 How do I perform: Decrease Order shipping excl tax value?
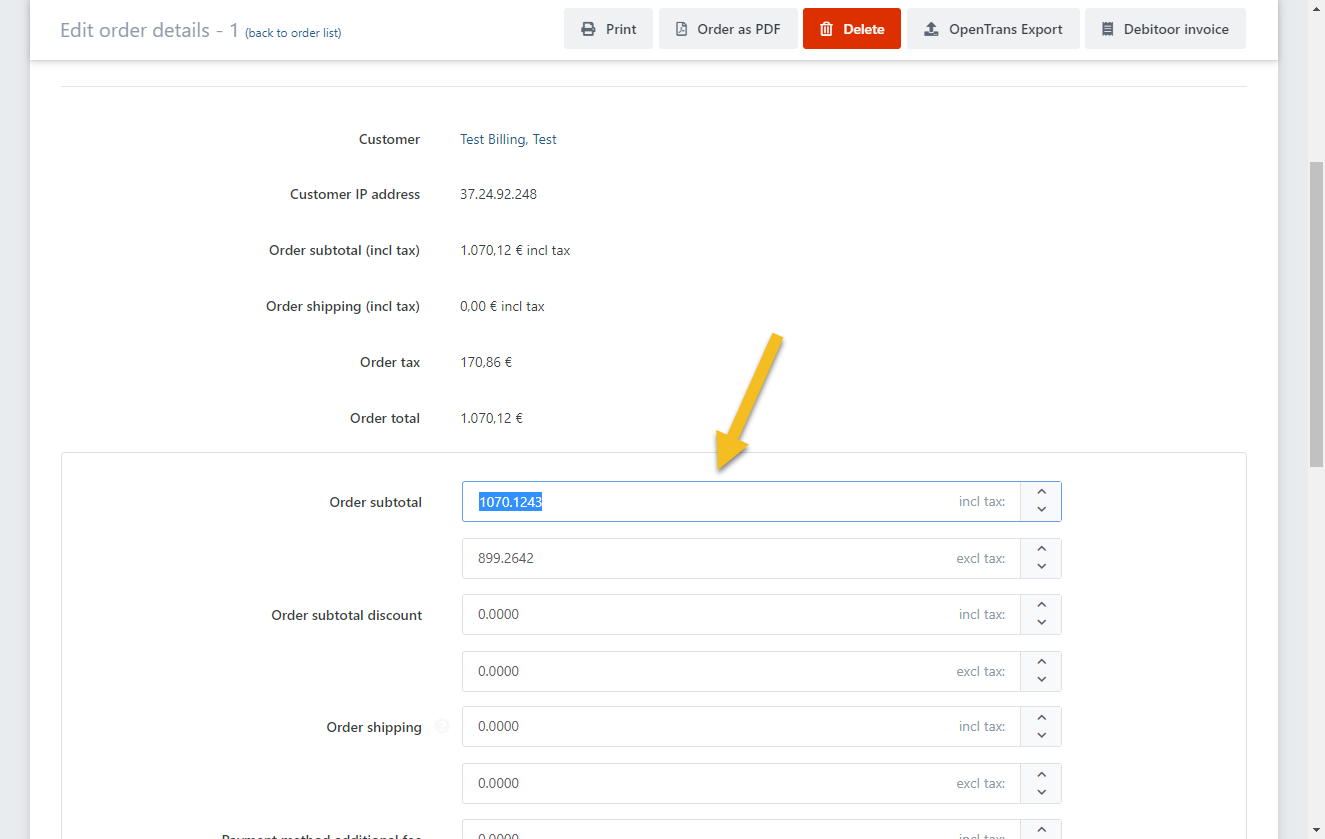click(x=1041, y=792)
